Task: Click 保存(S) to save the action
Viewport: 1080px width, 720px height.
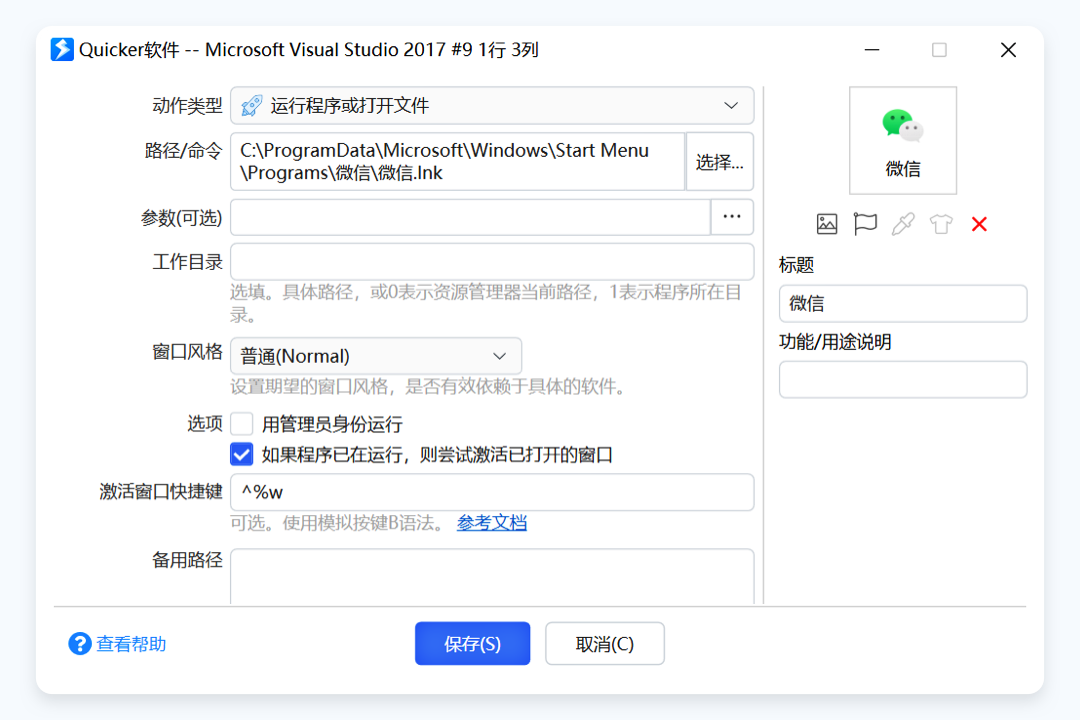Action: click(472, 643)
